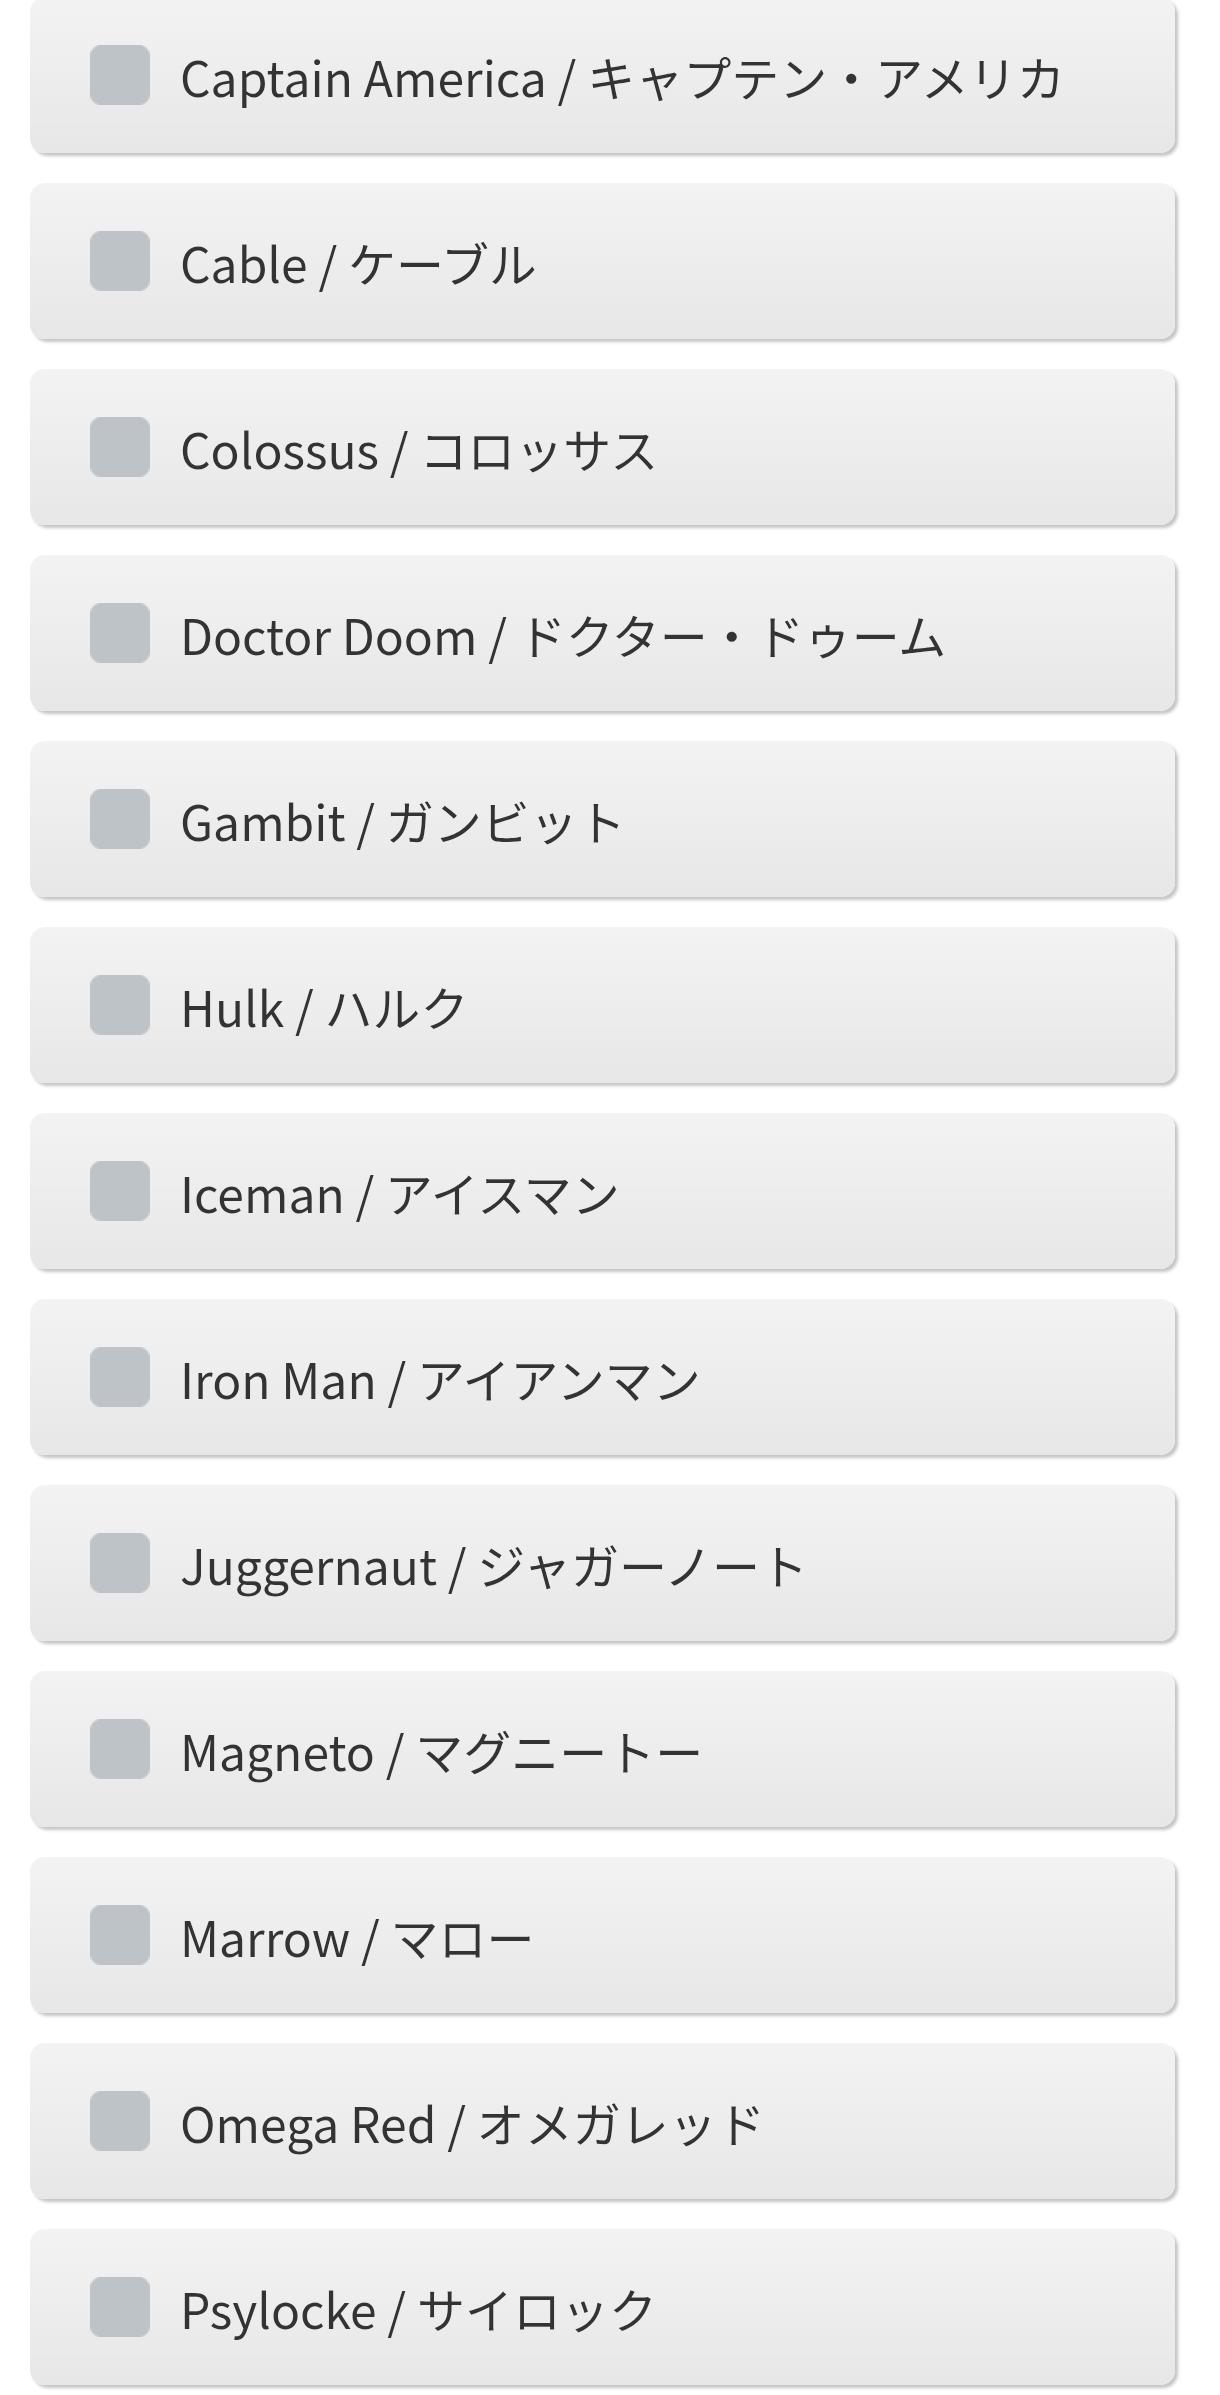
Task: Click the Juggernaut / ジャガーノート label text
Action: (492, 1568)
